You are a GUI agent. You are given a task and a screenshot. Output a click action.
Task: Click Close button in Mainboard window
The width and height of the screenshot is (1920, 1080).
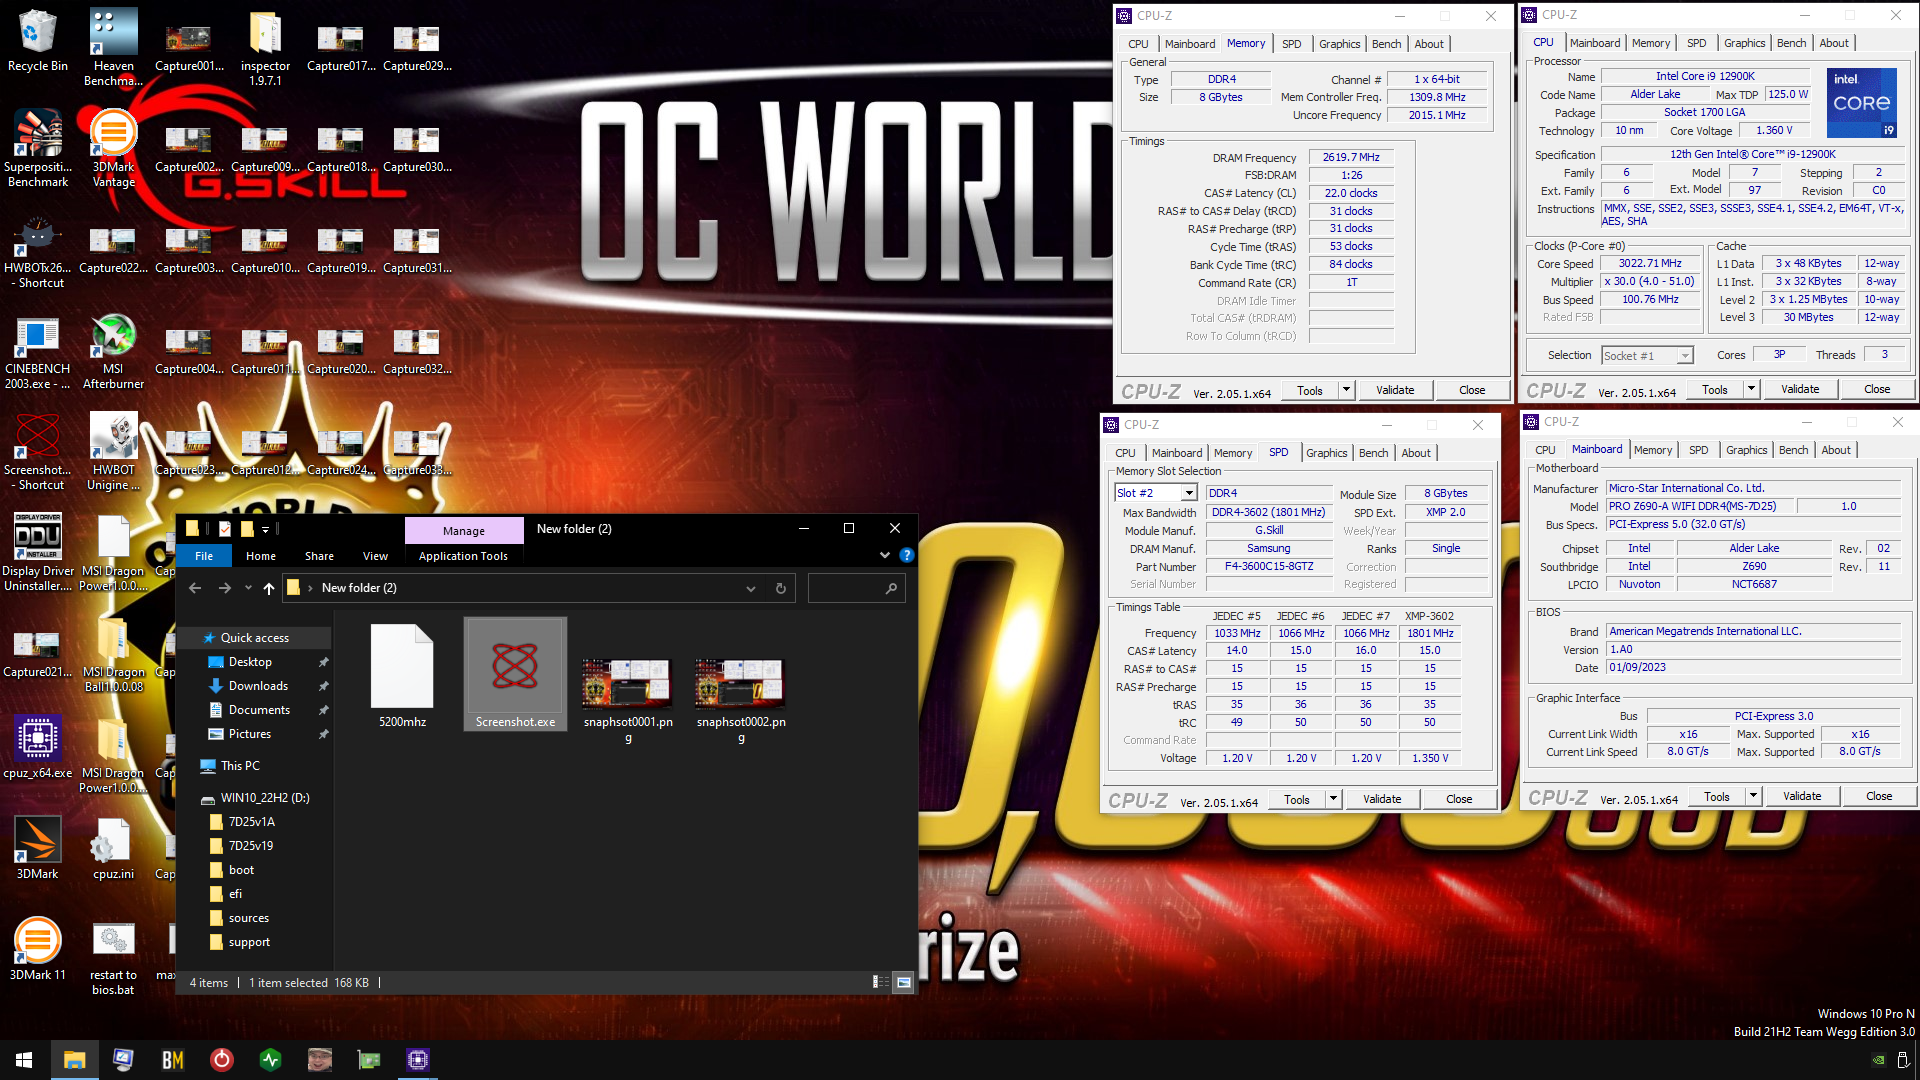click(1878, 796)
